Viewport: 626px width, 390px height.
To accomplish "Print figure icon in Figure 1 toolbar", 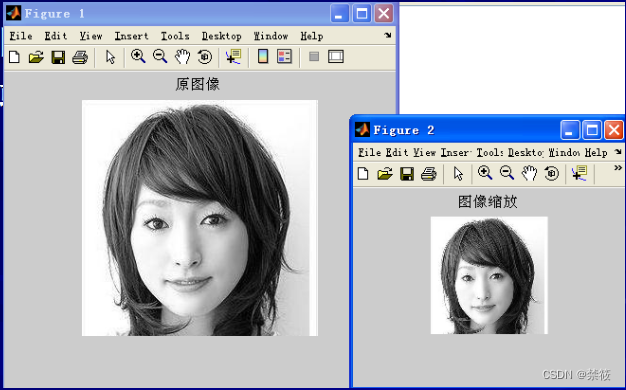I will (x=80, y=57).
